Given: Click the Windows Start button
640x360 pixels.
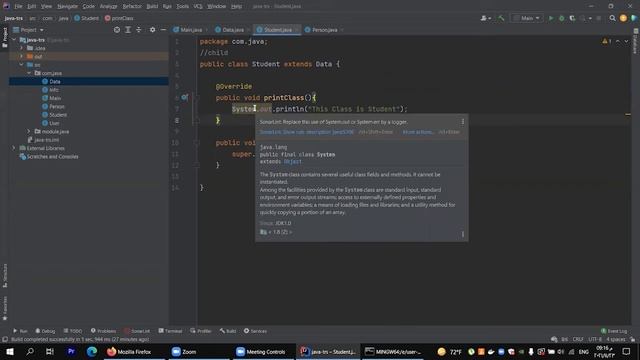Looking at the screenshot, I should [10, 351].
